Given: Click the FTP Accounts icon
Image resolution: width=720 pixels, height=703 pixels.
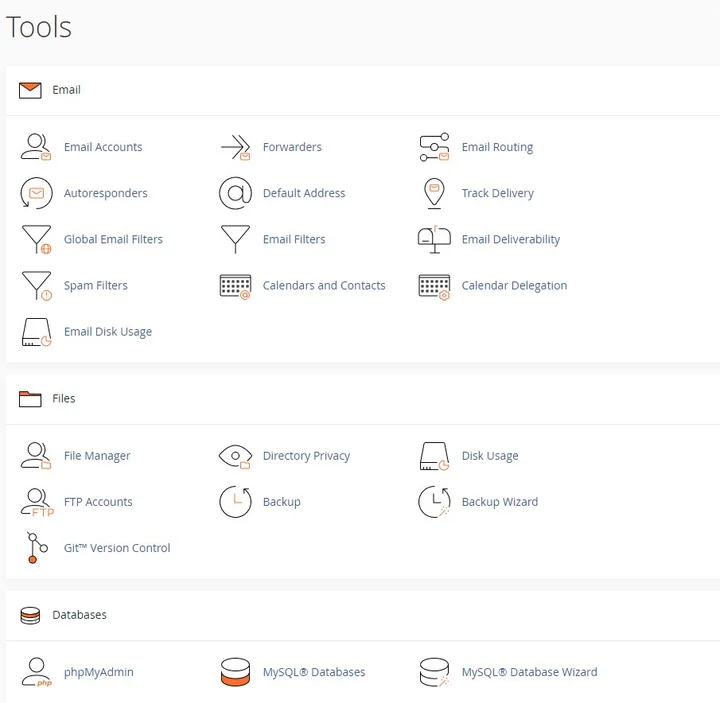Looking at the screenshot, I should [x=37, y=502].
